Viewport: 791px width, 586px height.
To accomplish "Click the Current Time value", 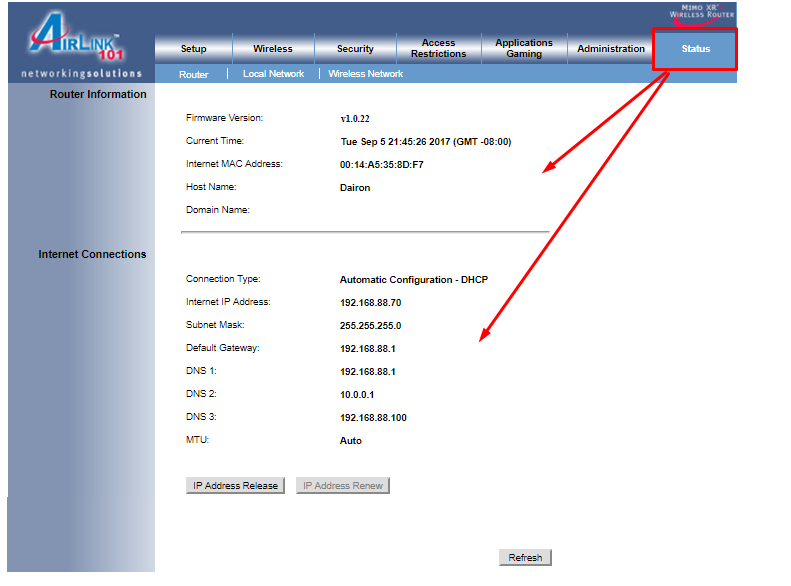I will pyautogui.click(x=426, y=142).
